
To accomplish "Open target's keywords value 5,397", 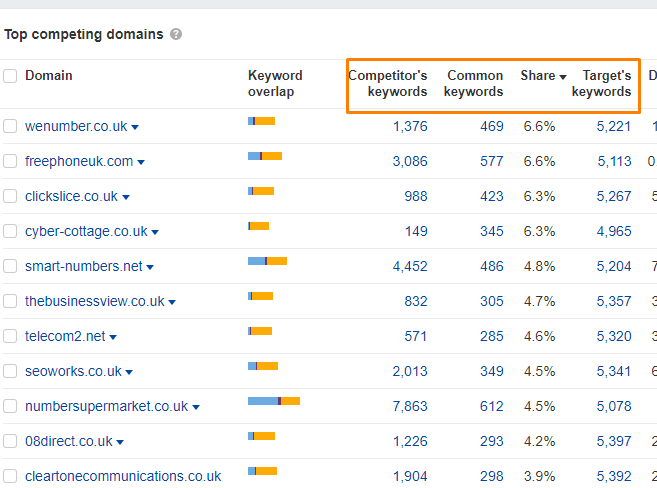I will tap(614, 441).
